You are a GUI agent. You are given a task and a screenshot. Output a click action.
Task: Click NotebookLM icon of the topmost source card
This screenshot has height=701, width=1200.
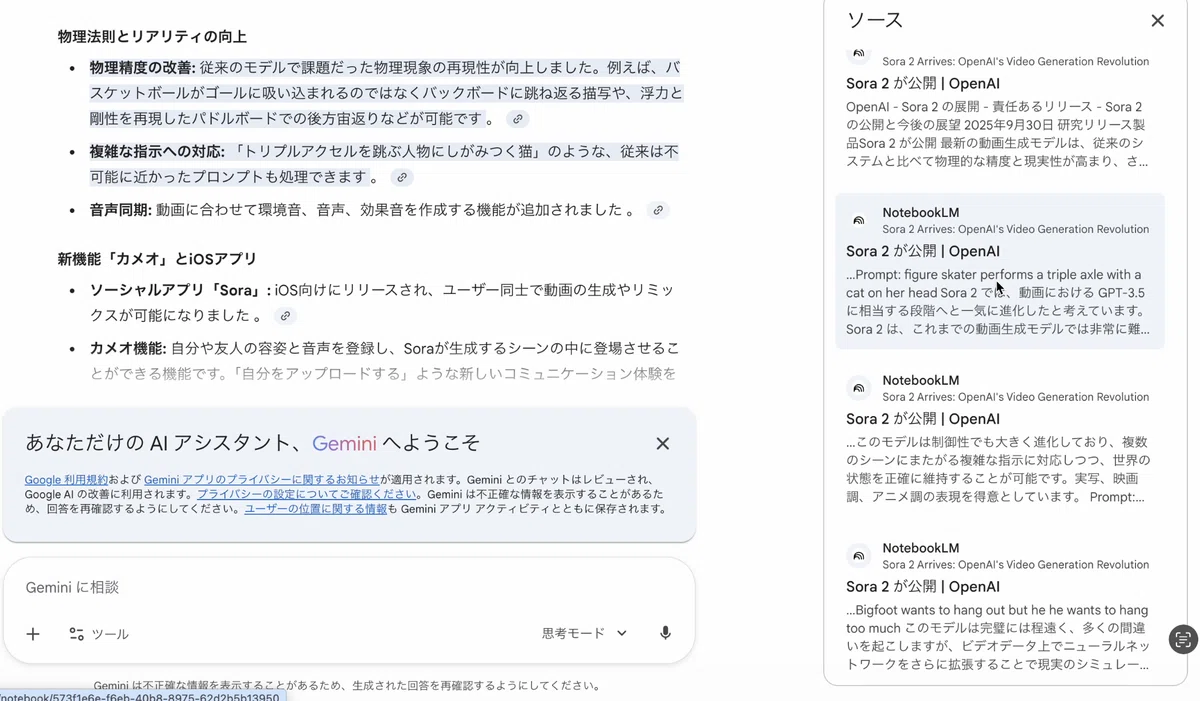(x=859, y=52)
